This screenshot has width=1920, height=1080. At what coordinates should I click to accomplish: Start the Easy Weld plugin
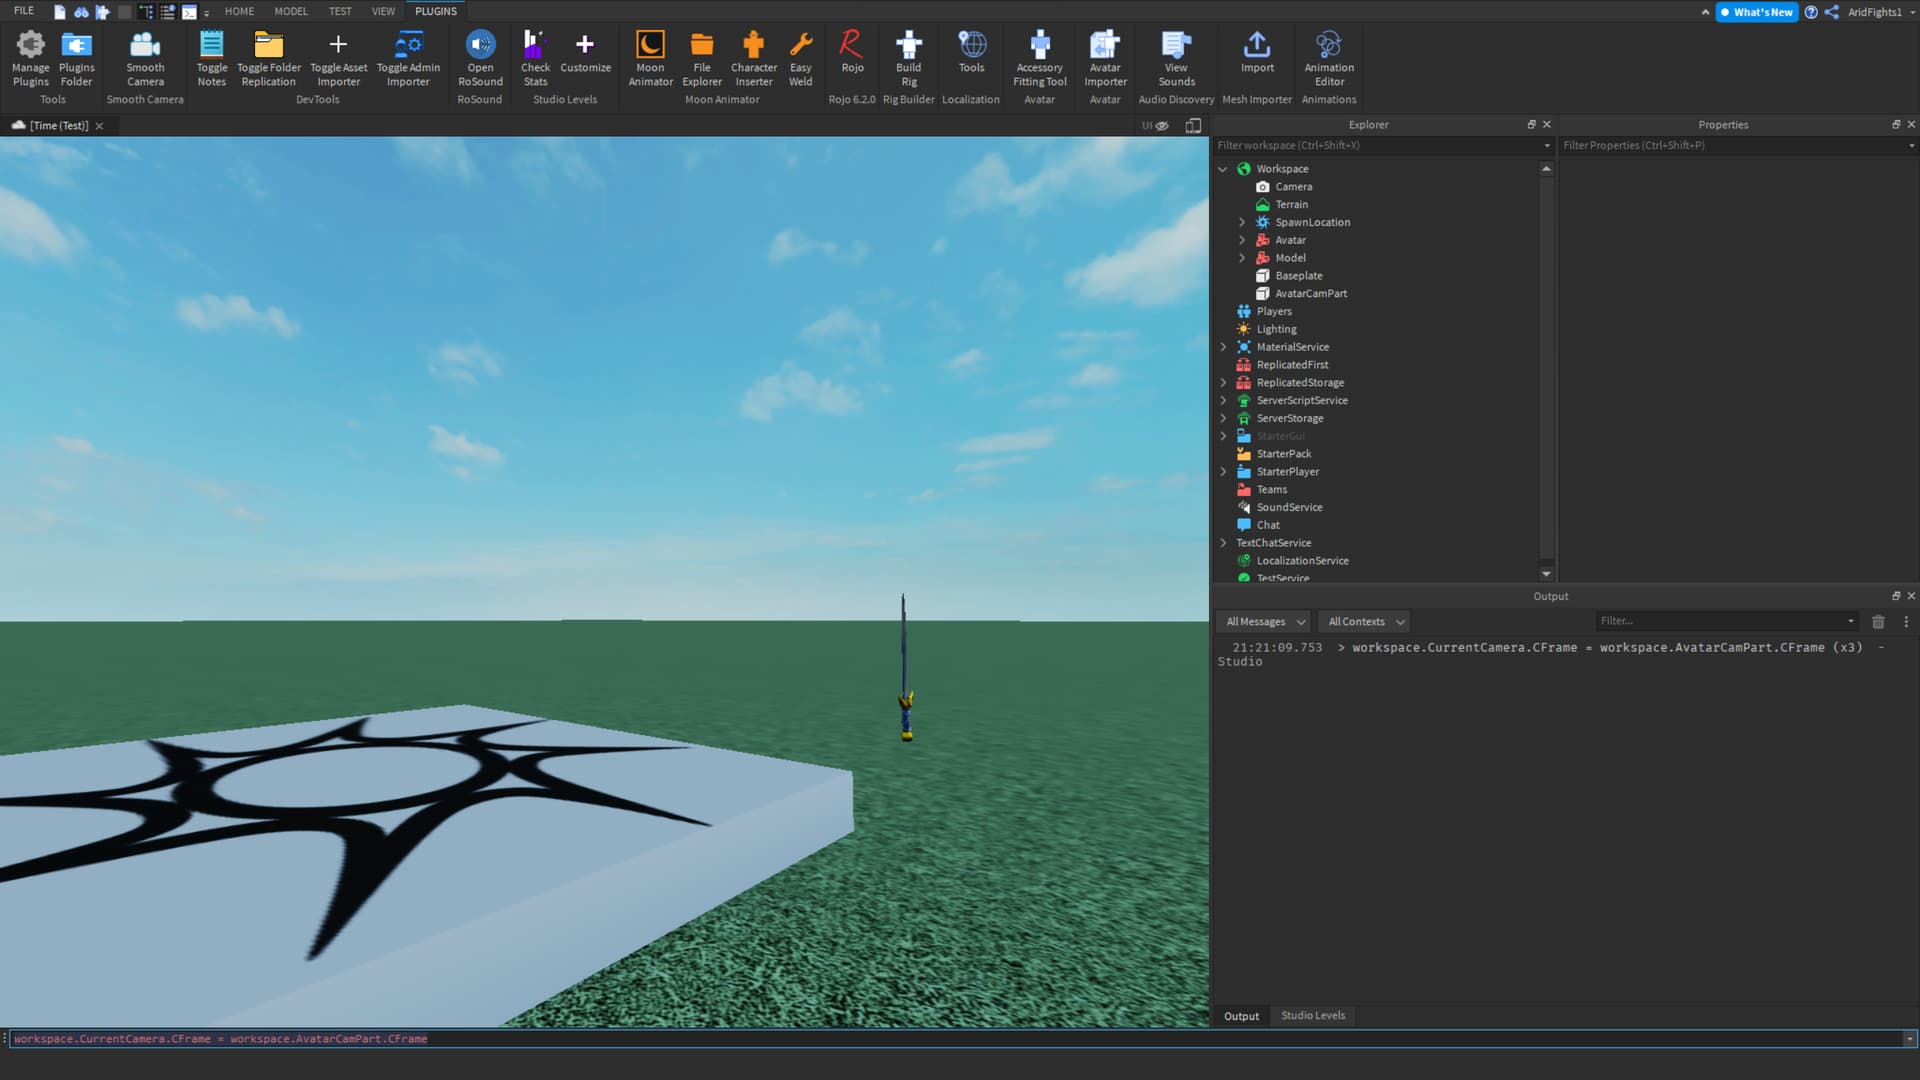click(x=800, y=57)
